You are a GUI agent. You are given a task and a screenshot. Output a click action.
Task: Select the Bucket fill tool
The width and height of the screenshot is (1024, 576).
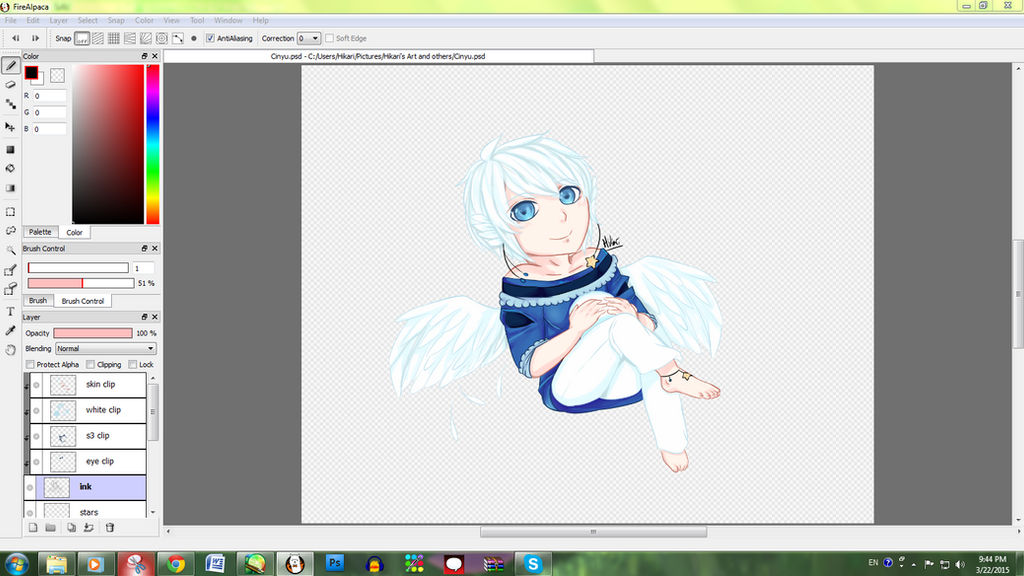pos(10,168)
